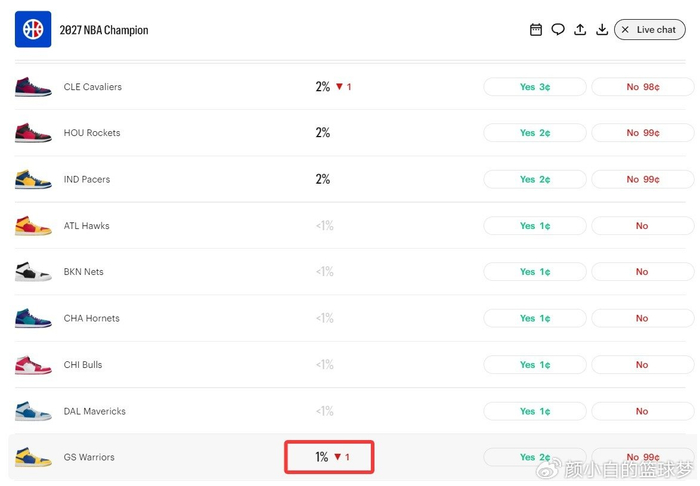Buy No 98¢ for CLE Cavaliers
700x486 pixels.
click(x=643, y=87)
